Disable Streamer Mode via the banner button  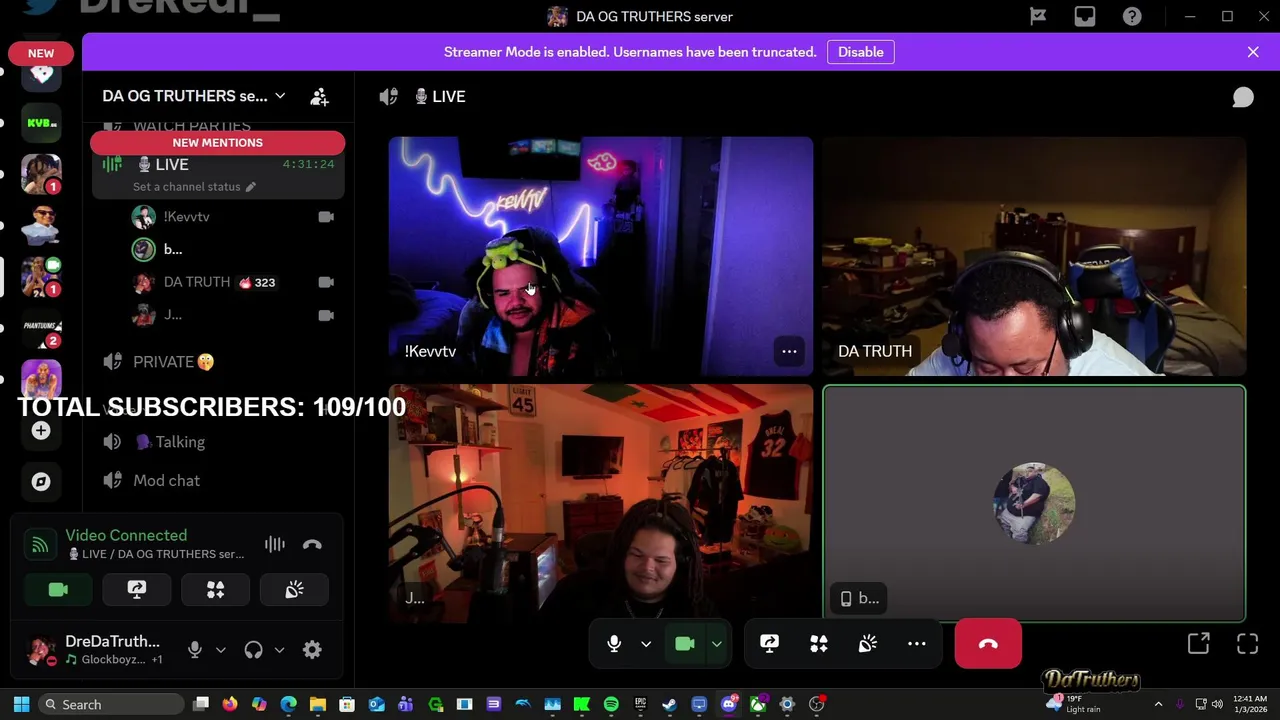pyautogui.click(x=861, y=52)
